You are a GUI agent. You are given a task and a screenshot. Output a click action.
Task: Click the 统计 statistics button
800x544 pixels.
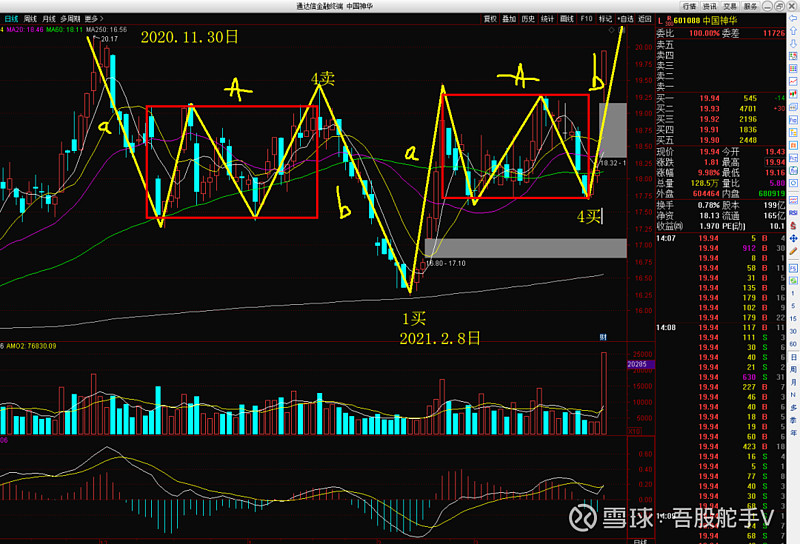547,19
